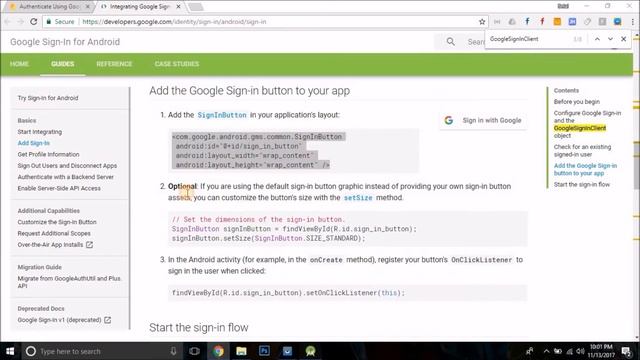Open the Action Center notifications
Image resolution: width=640 pixels, height=360 pixels.
click(x=627, y=351)
